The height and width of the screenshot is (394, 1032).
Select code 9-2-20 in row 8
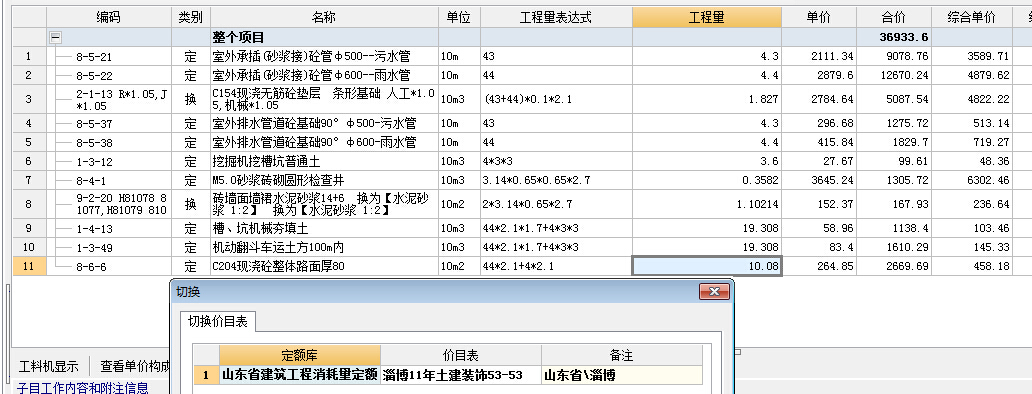click(x=122, y=205)
